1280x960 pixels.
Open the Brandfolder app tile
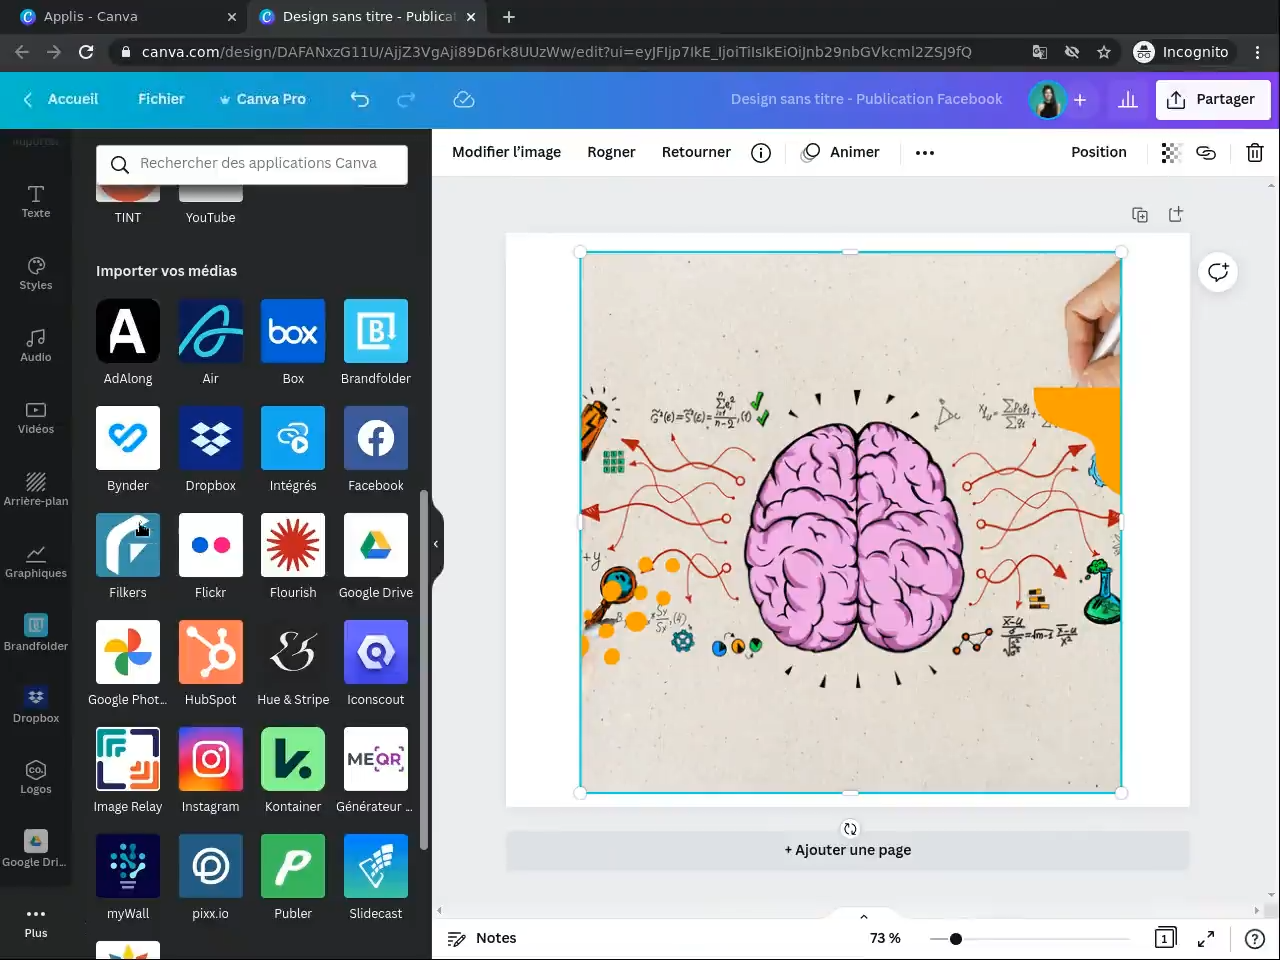[x=376, y=331]
